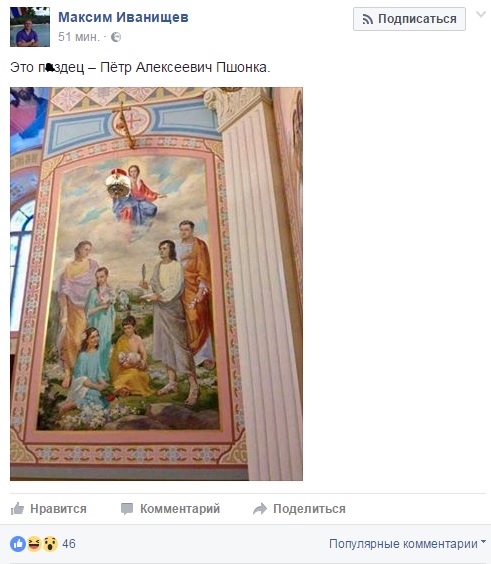Click the Wow surprised reaction icon
This screenshot has height=564, width=491.
pyautogui.click(x=50, y=543)
